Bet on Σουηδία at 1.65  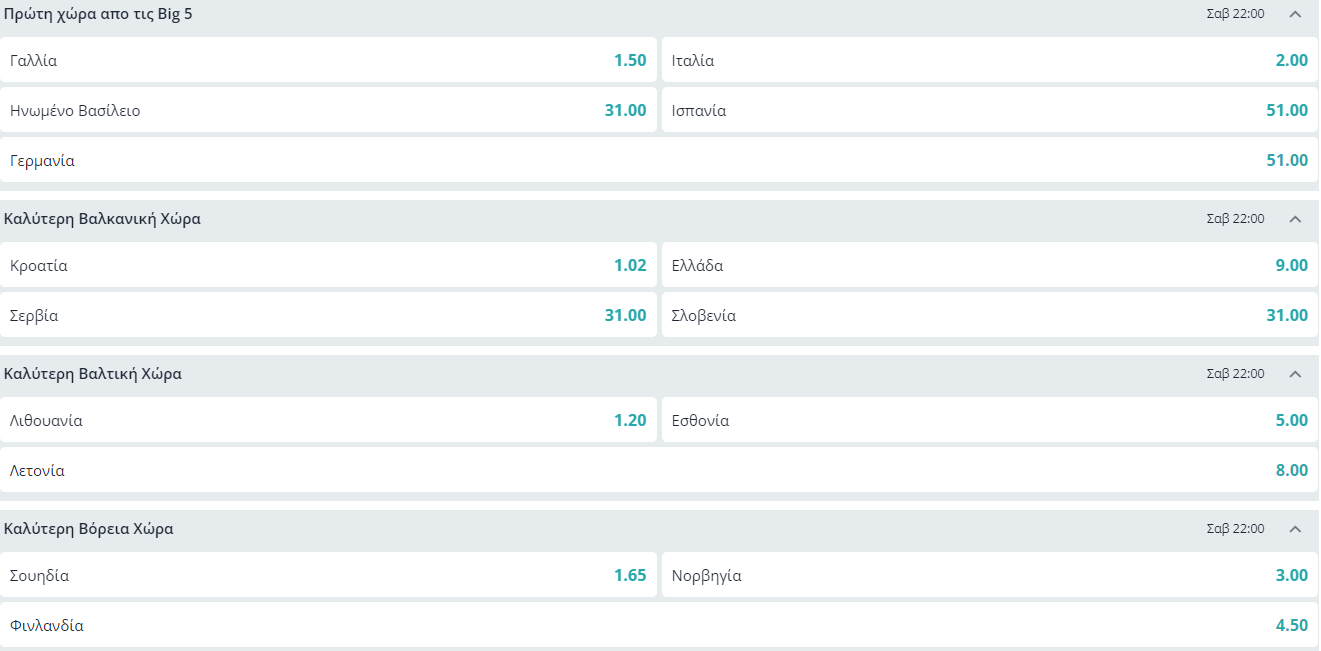click(x=329, y=576)
